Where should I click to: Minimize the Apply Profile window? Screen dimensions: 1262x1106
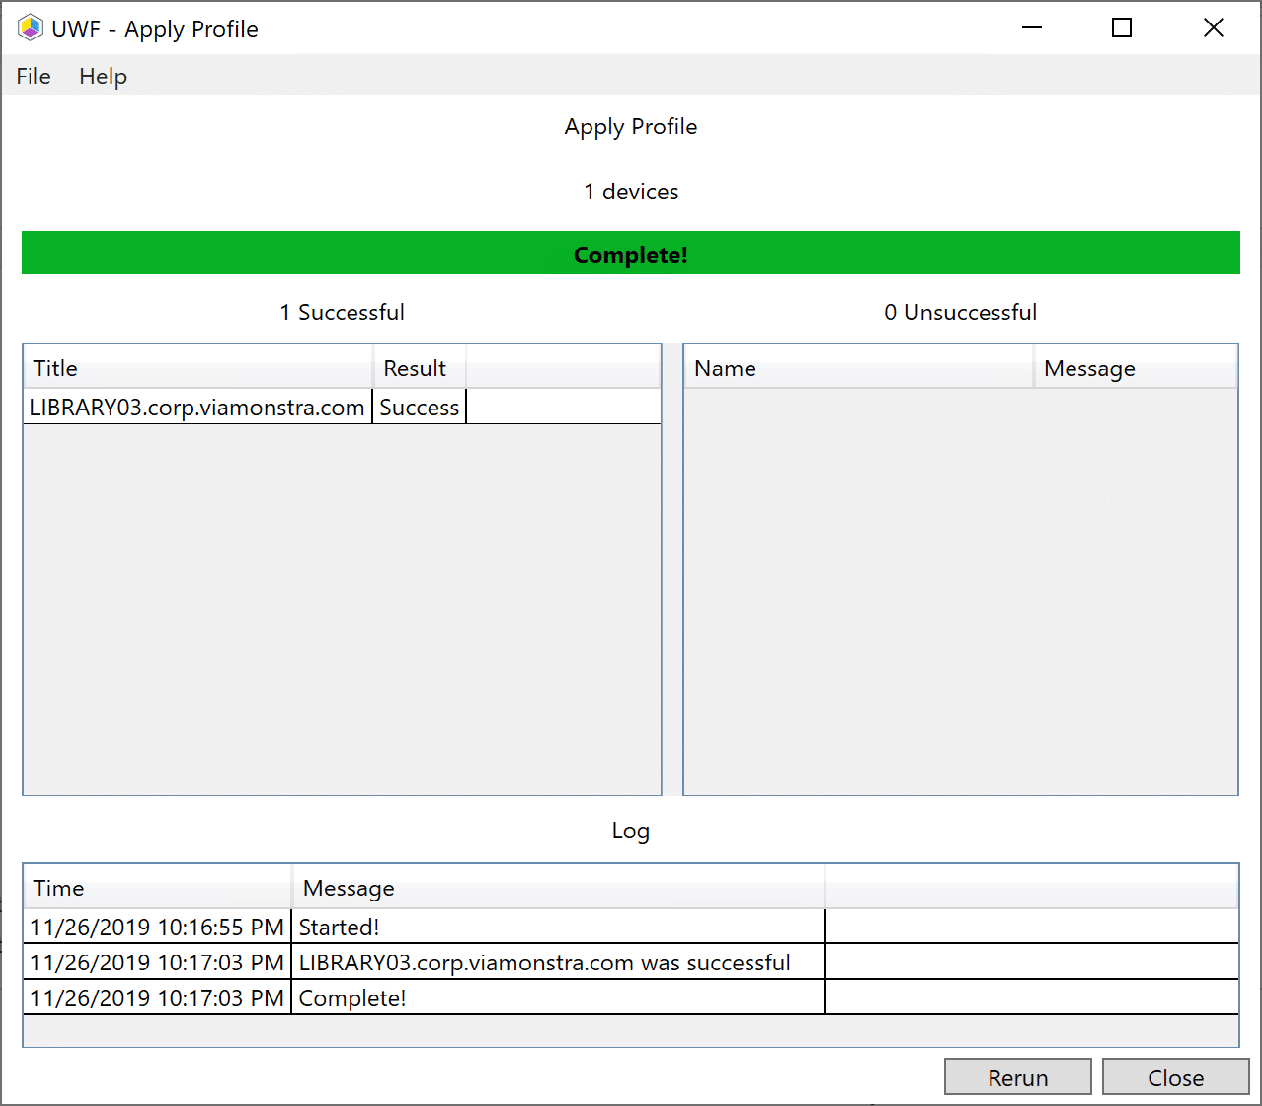click(1032, 28)
